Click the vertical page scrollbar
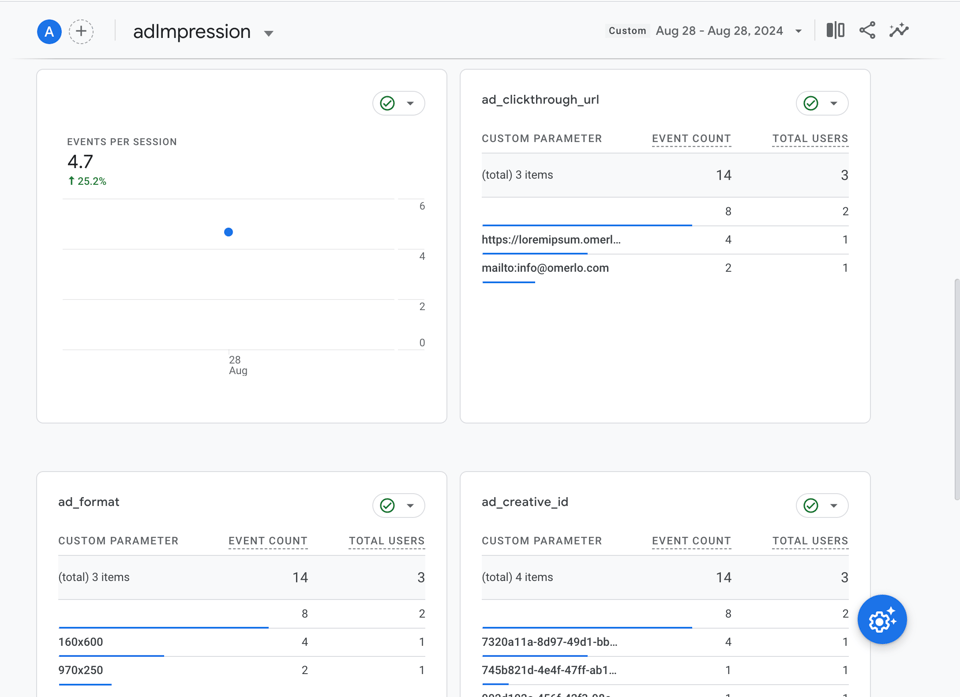Viewport: 960px width, 697px height. pyautogui.click(x=956, y=390)
